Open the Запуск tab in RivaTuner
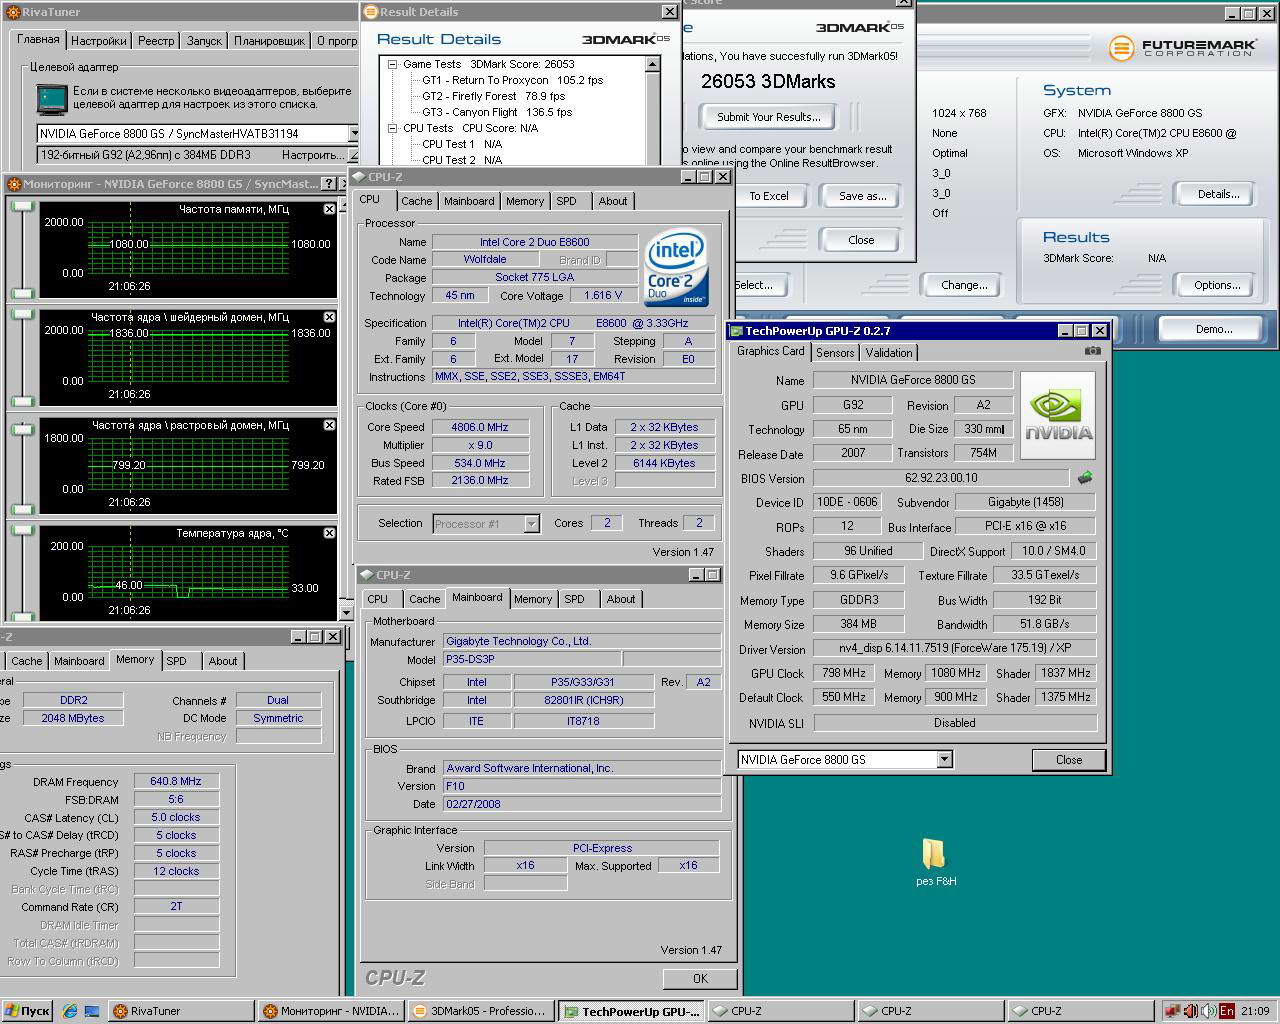Viewport: 1280px width, 1024px height. [x=204, y=41]
